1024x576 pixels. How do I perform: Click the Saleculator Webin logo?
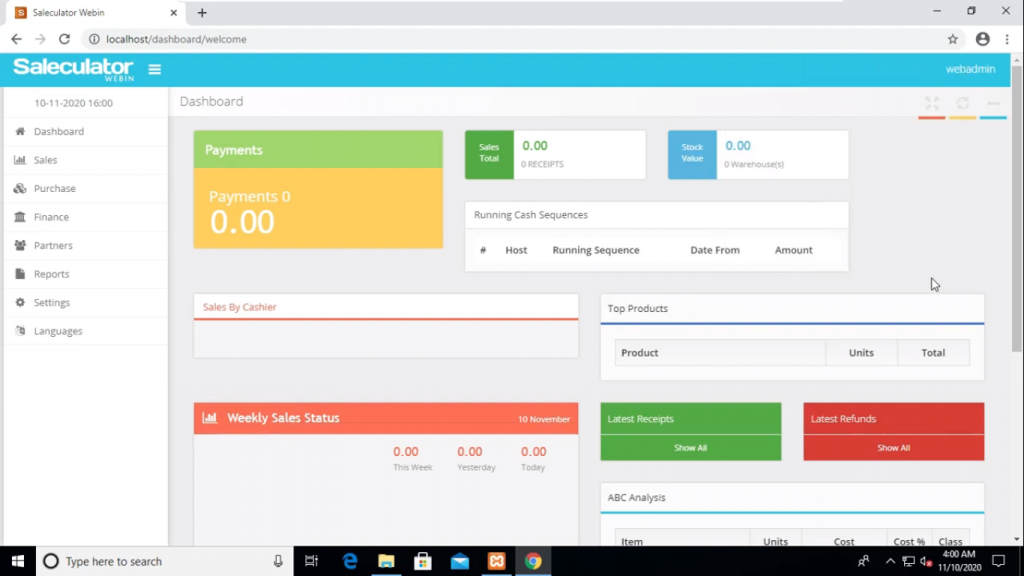(73, 69)
